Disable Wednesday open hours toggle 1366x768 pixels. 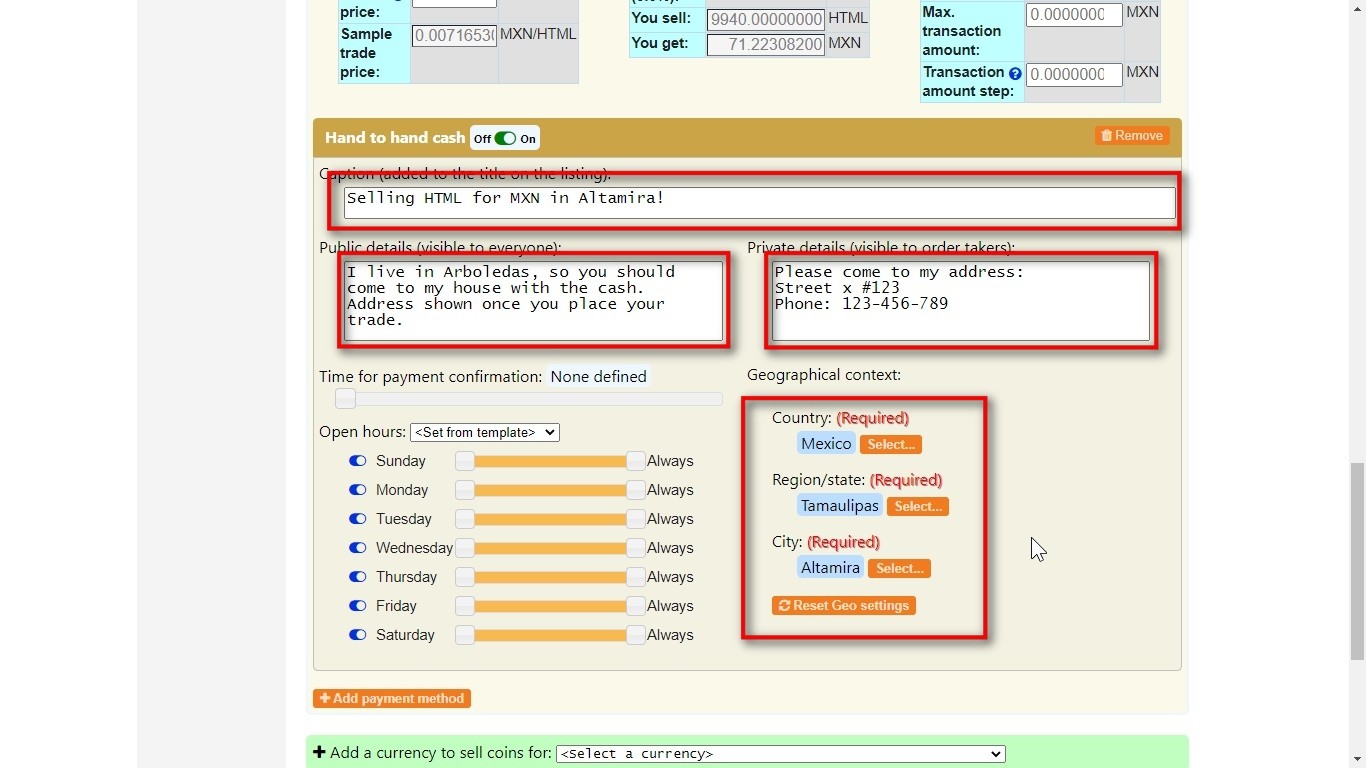(357, 548)
